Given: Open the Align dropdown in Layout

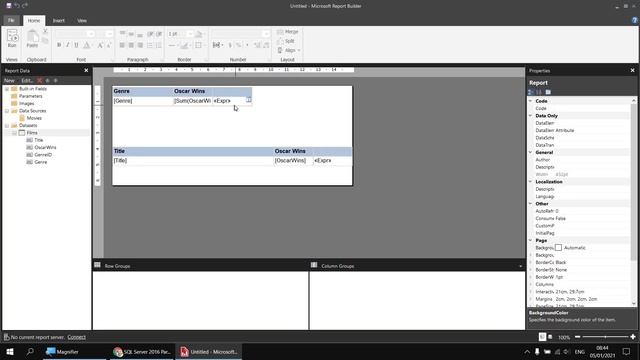Looking at the screenshot, I should (x=289, y=50).
